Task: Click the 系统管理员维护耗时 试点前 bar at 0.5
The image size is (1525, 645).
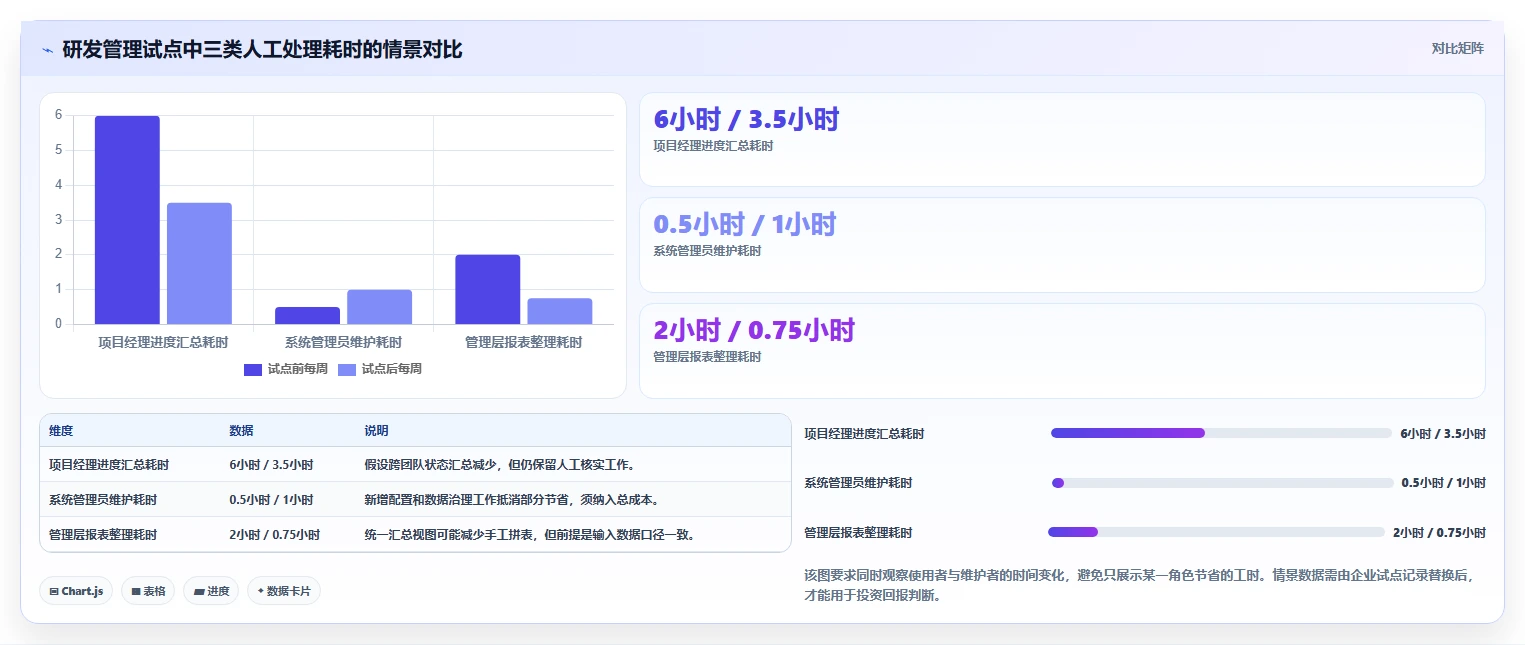Action: pyautogui.click(x=307, y=315)
